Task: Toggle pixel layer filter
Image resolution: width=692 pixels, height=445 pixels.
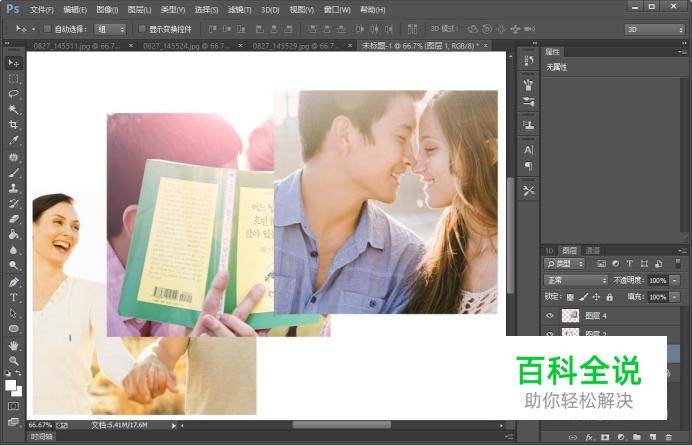Action: coord(601,264)
